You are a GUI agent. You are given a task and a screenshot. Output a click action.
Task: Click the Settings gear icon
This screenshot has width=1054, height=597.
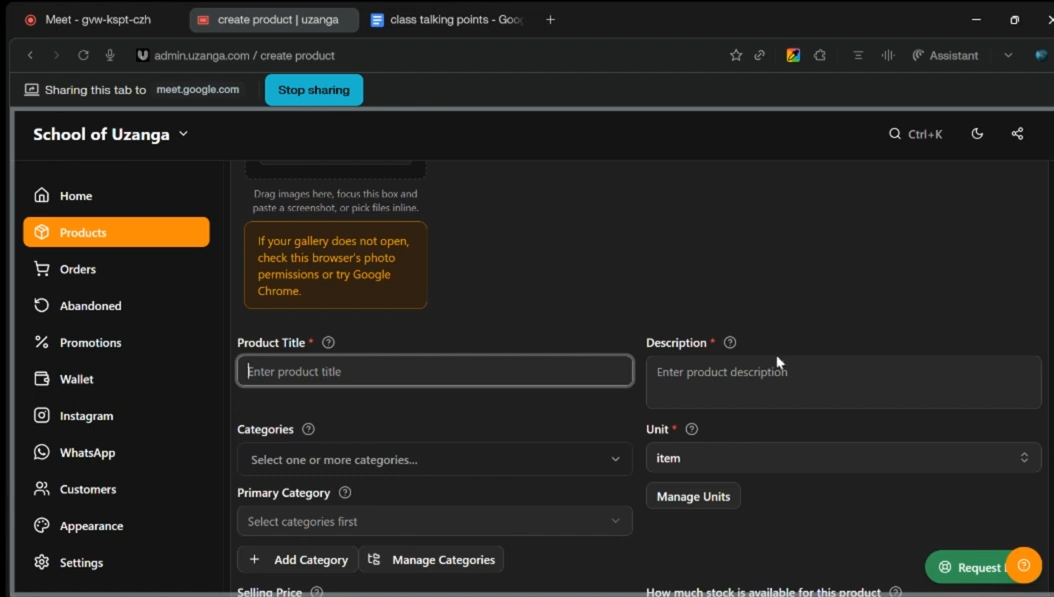click(x=42, y=562)
